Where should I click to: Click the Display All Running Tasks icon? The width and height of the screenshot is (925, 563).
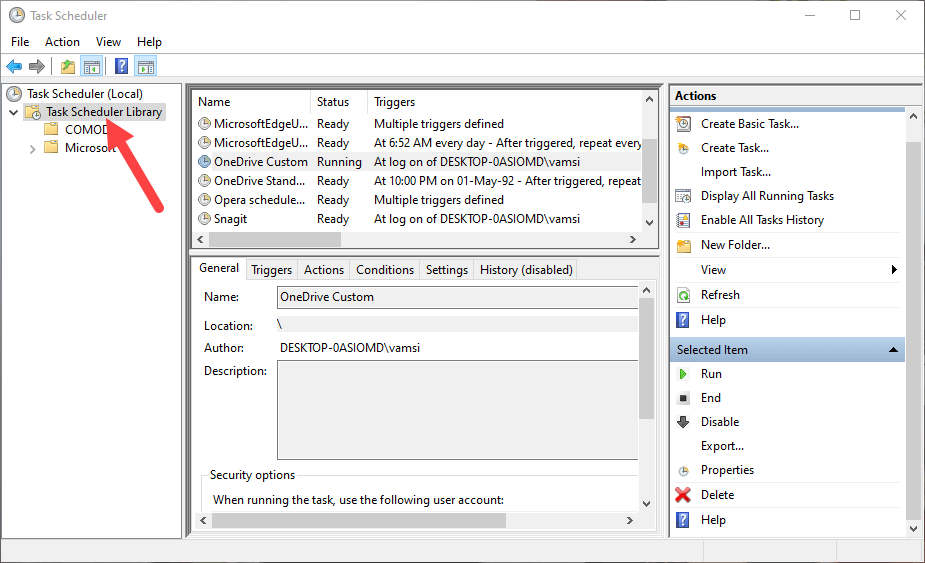[x=683, y=196]
